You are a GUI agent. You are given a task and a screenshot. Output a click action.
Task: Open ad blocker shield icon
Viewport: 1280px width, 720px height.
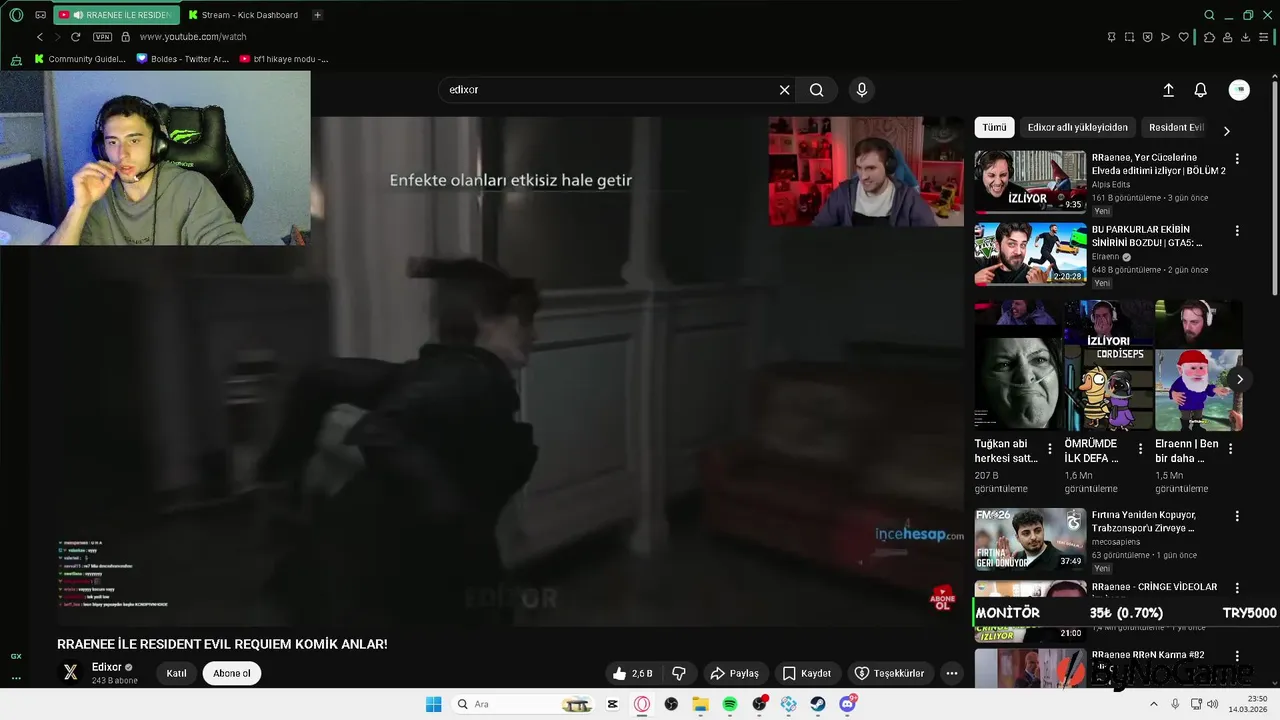[1147, 37]
